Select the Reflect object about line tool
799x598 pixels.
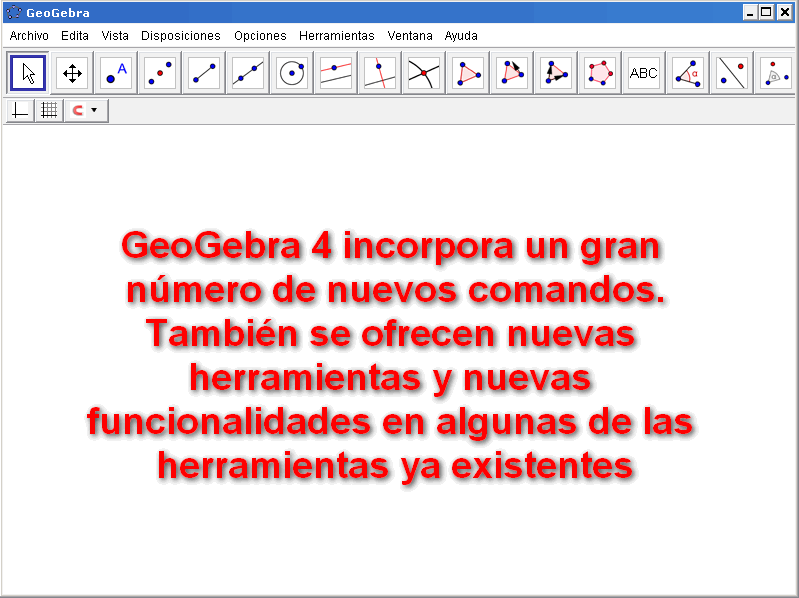(732, 73)
